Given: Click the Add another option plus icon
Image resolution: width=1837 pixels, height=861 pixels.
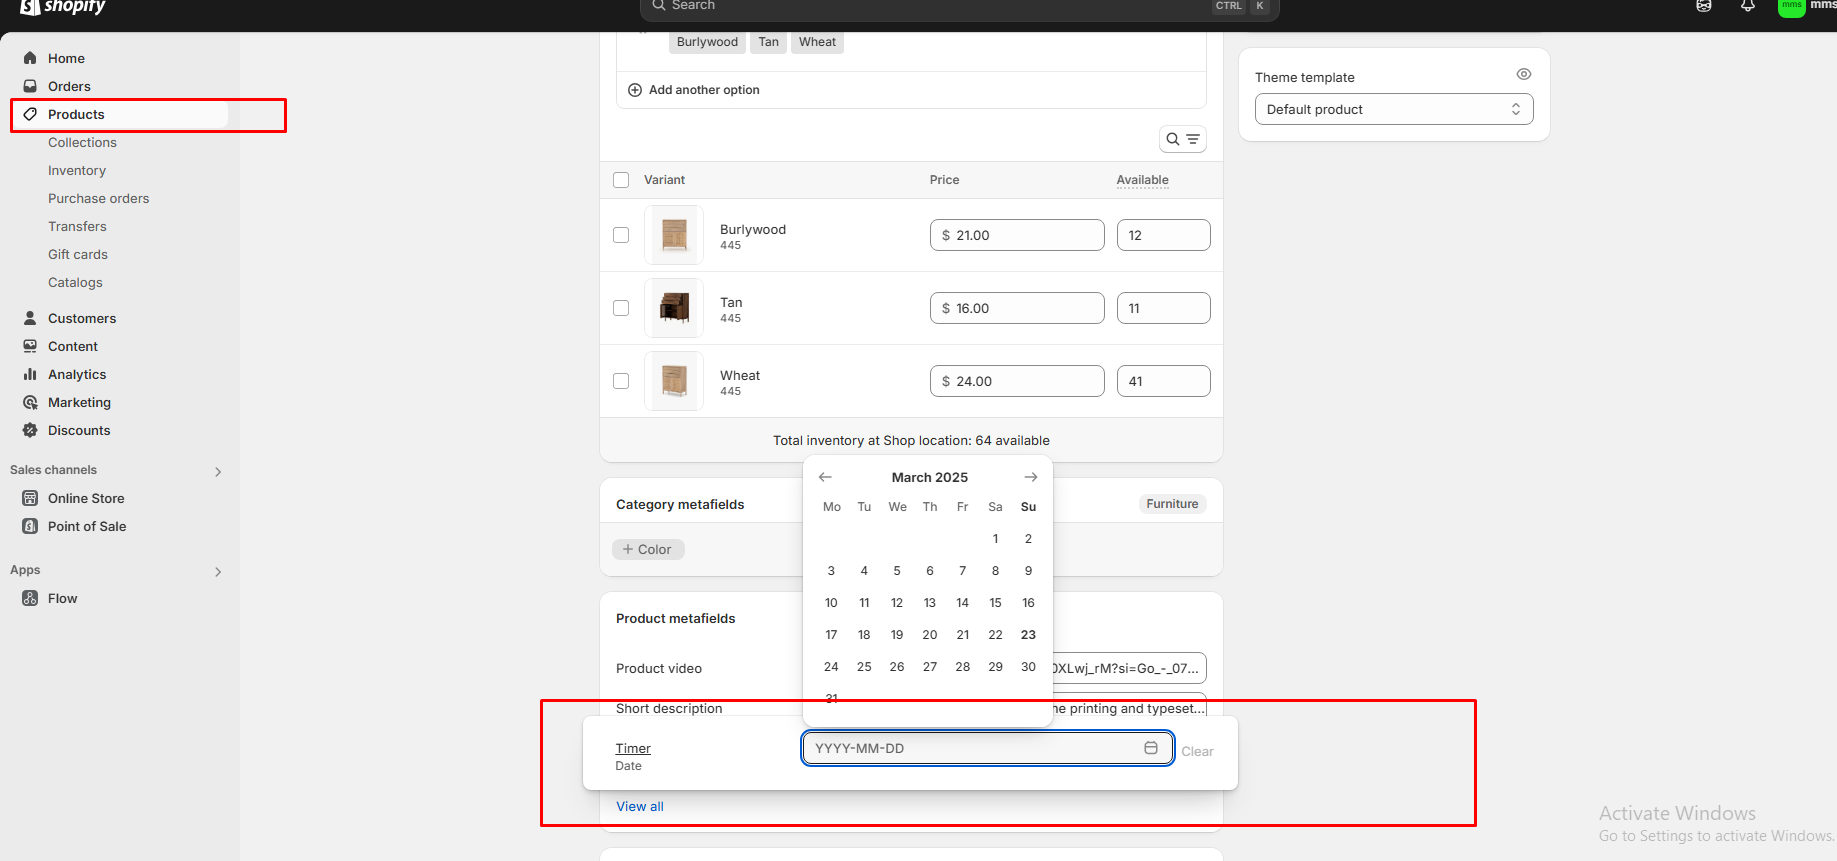Looking at the screenshot, I should 635,90.
